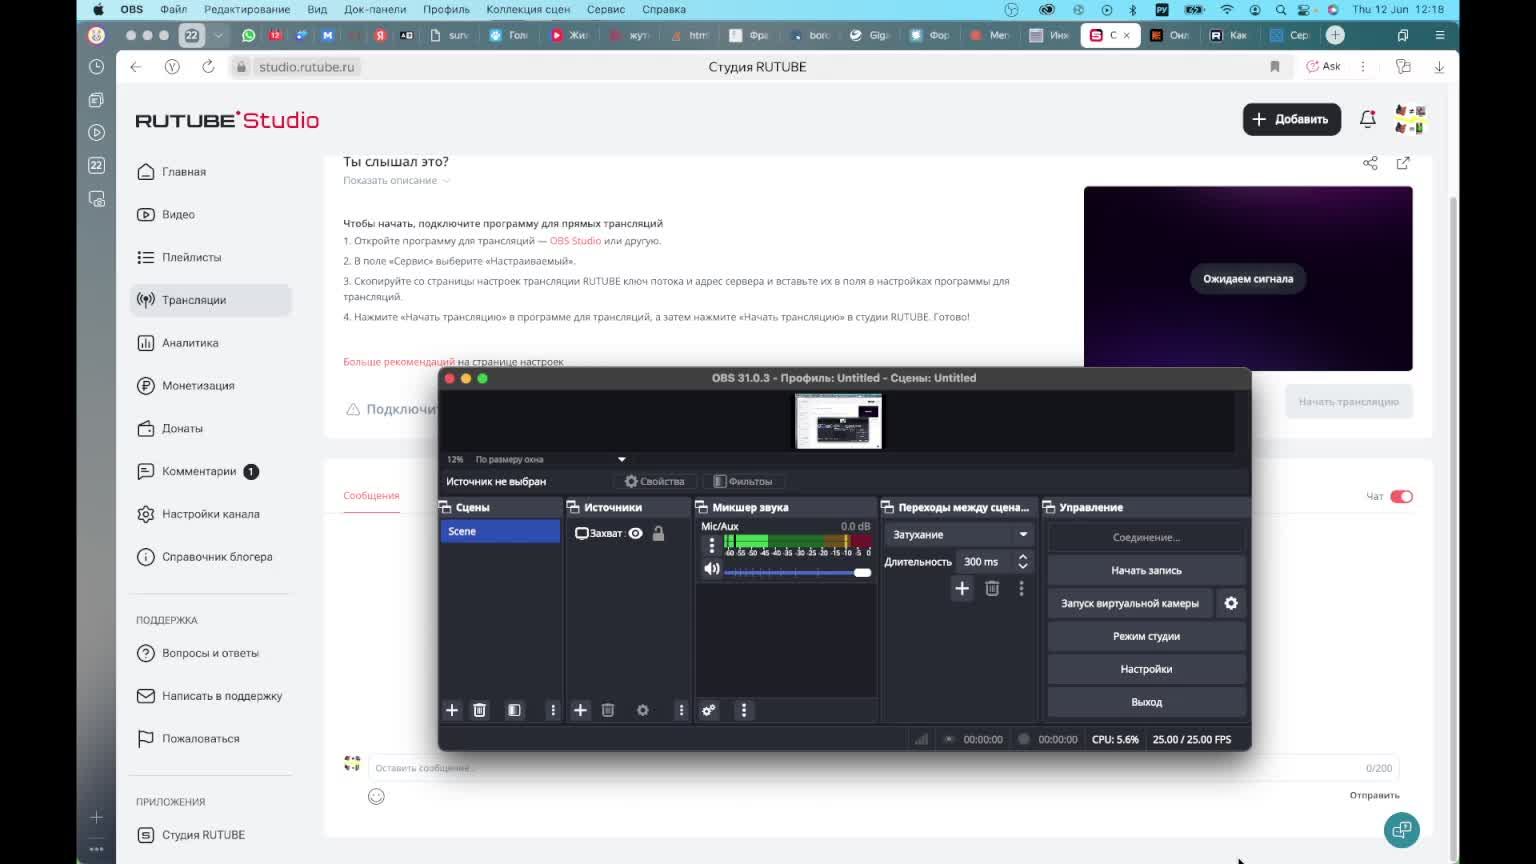Open Затухание transition dropdown
Screen dimensions: 1536x864
coord(960,534)
